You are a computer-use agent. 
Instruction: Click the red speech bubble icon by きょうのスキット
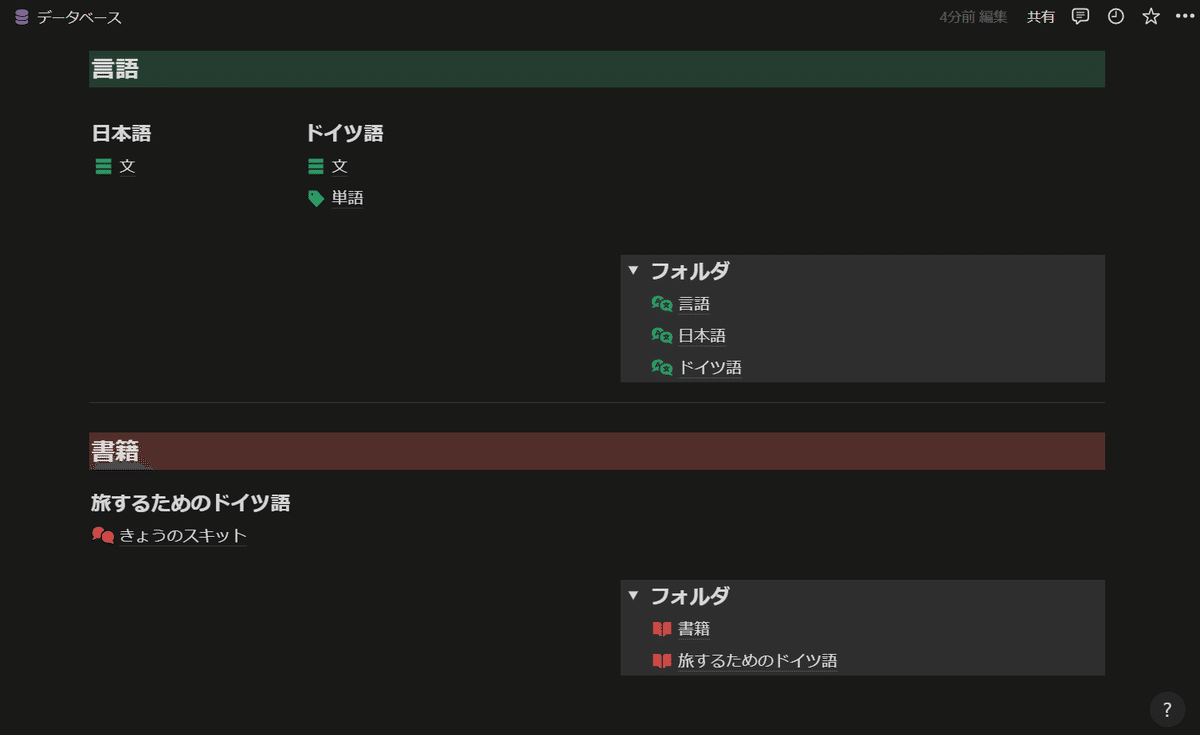(103, 535)
